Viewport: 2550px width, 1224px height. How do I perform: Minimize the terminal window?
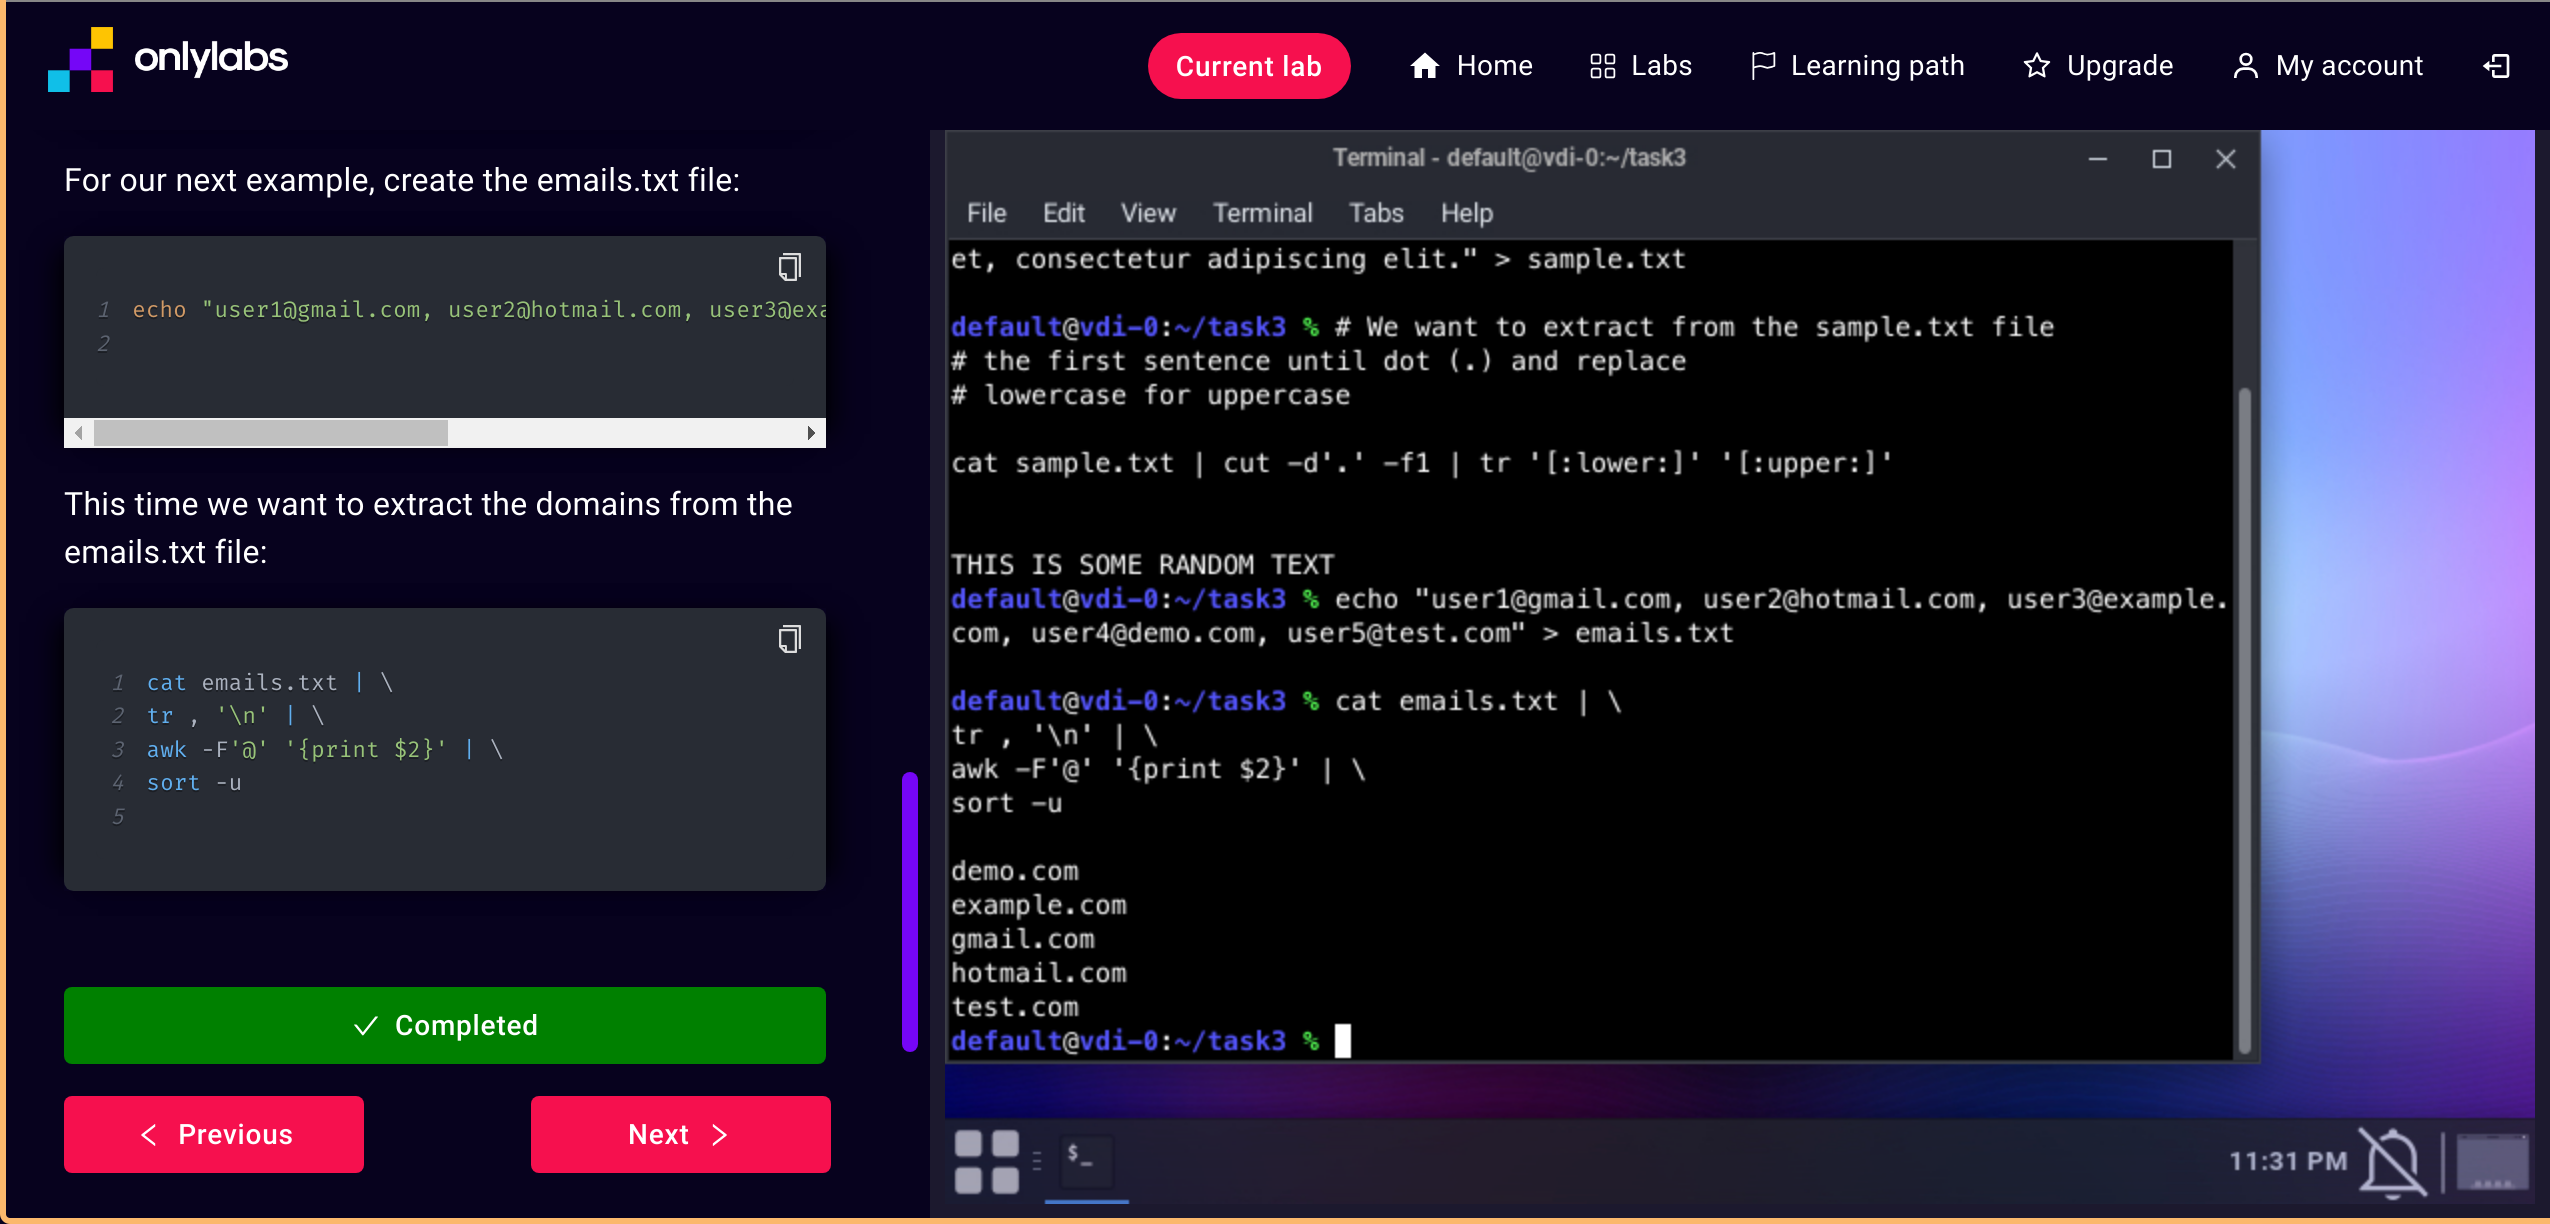(2098, 159)
